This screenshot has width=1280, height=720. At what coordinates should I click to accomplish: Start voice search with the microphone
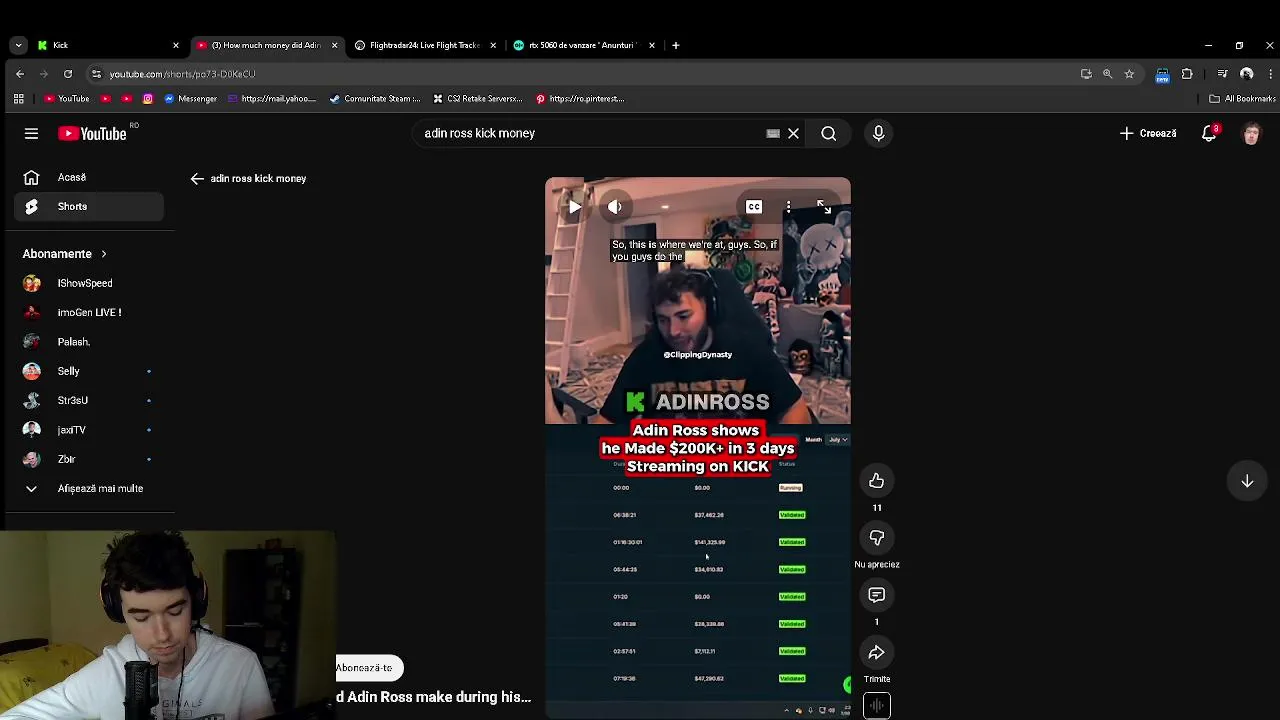878,133
